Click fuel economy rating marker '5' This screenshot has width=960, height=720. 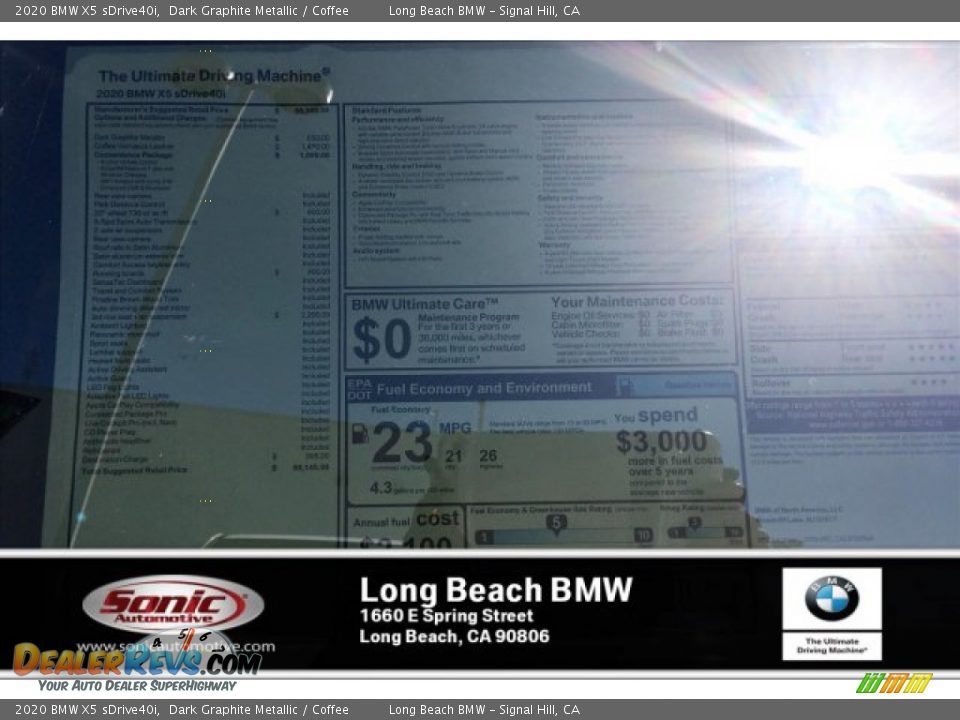(556, 523)
